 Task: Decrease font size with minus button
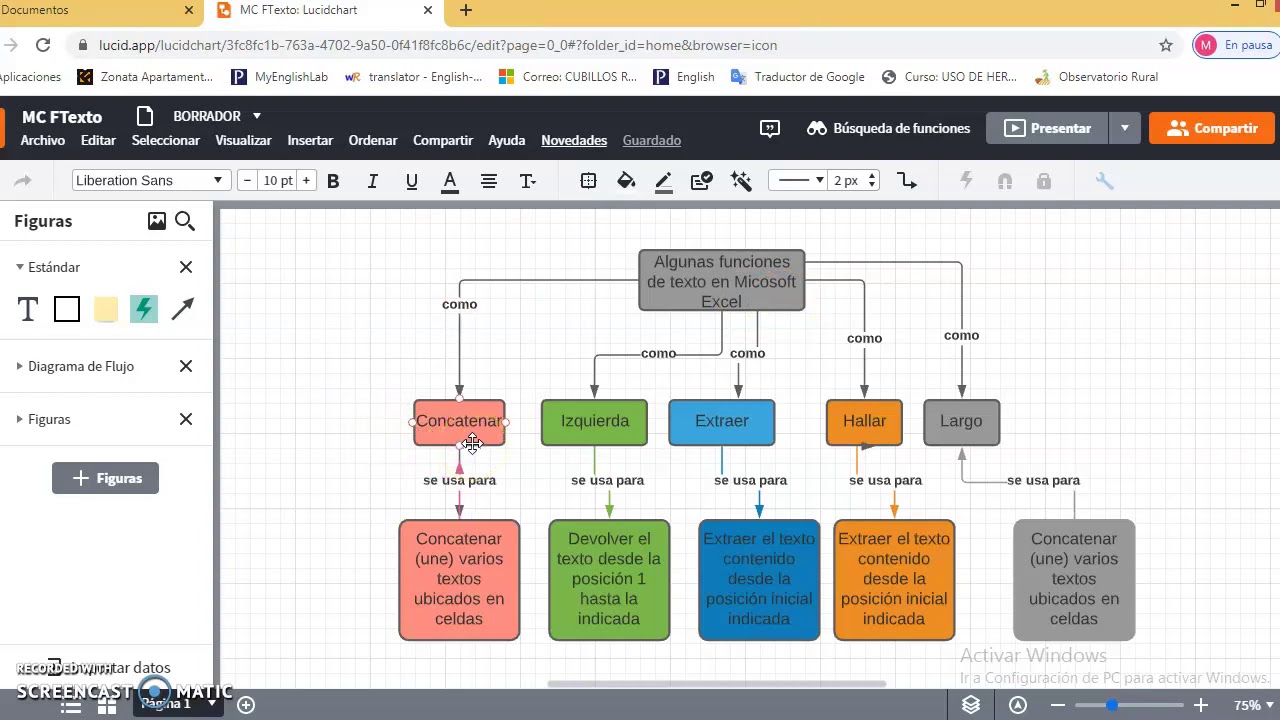(247, 180)
